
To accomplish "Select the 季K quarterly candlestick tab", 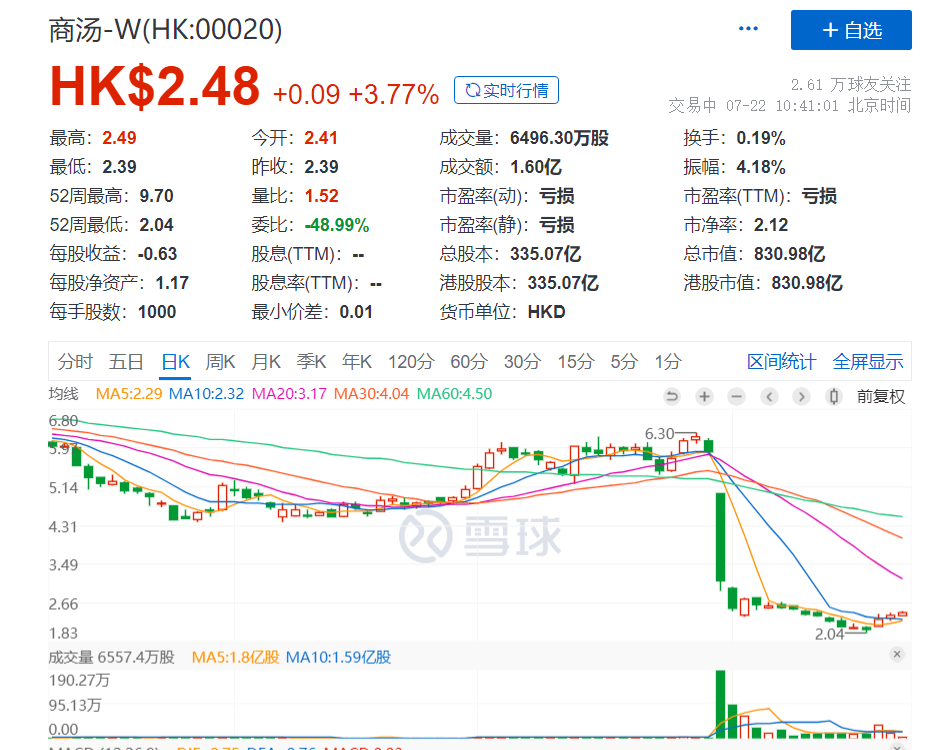I will coord(311,361).
